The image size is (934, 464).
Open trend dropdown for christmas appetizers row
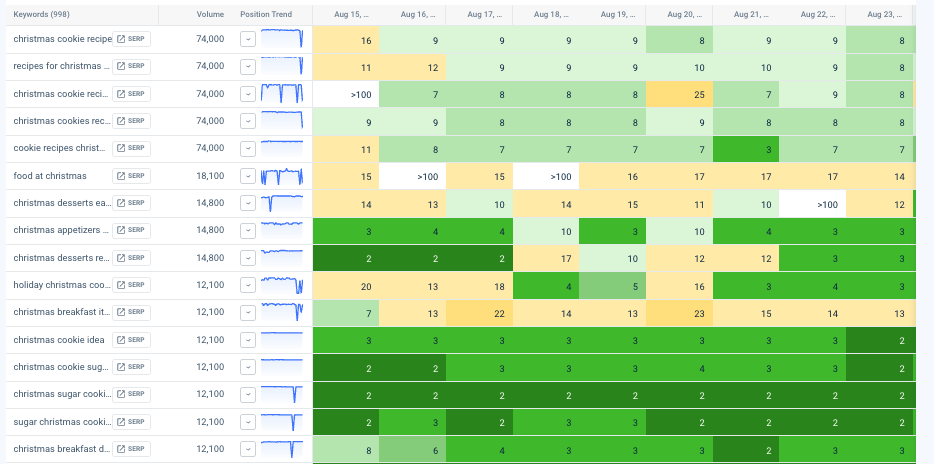pyautogui.click(x=248, y=230)
